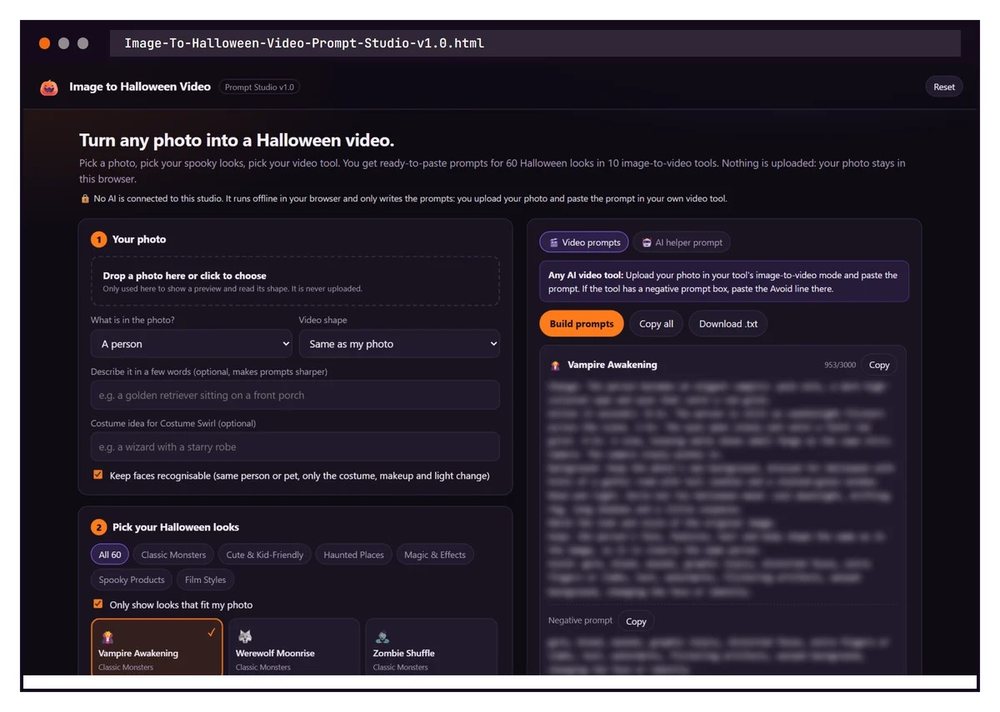The width and height of the screenshot is (1000, 712).
Task: Copy the Vampire Awakening prompt
Action: coord(879,365)
